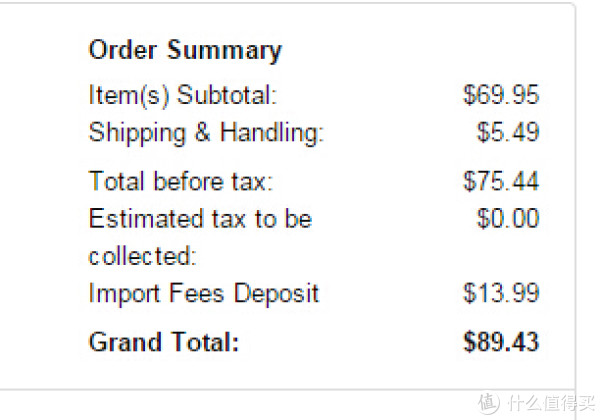Click the word Deposit in import fees row
The width and height of the screenshot is (600, 420).
click(276, 294)
